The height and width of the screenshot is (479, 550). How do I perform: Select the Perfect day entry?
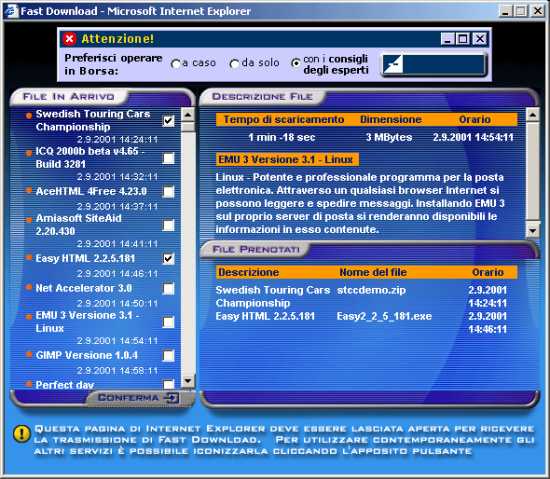(65, 385)
